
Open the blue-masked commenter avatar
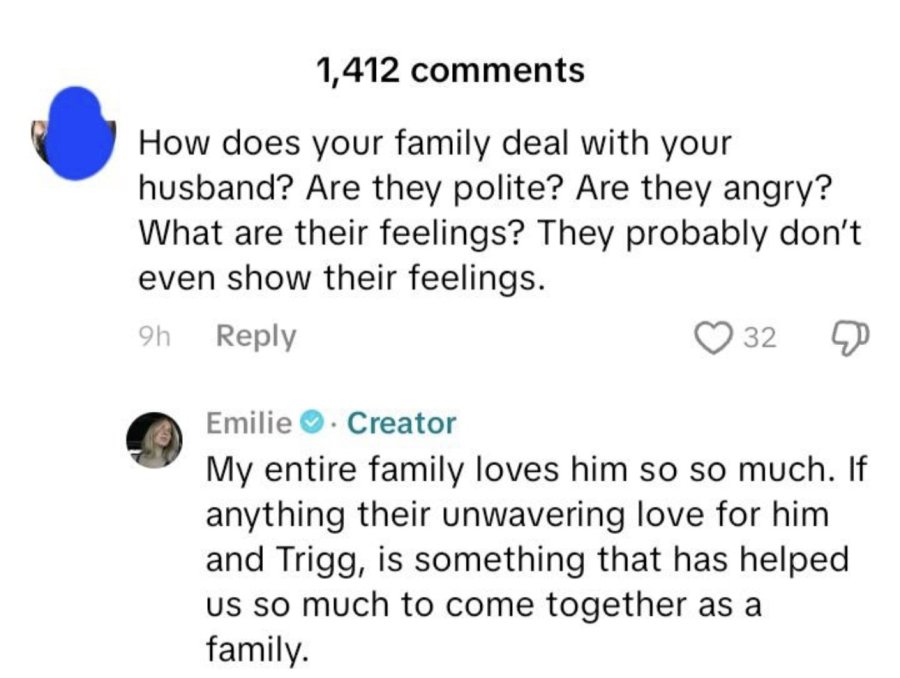click(75, 133)
